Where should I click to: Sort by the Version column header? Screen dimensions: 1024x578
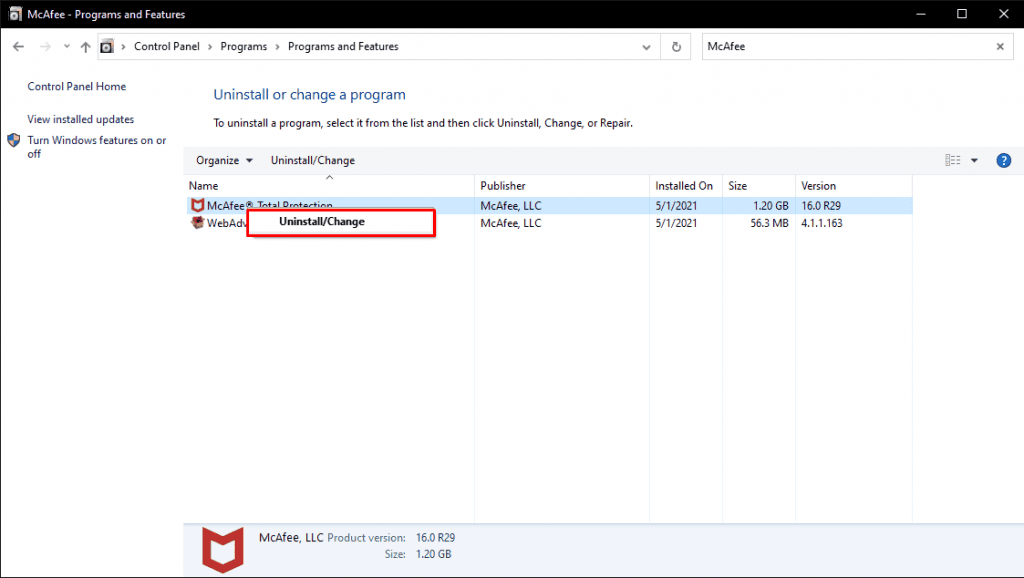[x=853, y=185]
